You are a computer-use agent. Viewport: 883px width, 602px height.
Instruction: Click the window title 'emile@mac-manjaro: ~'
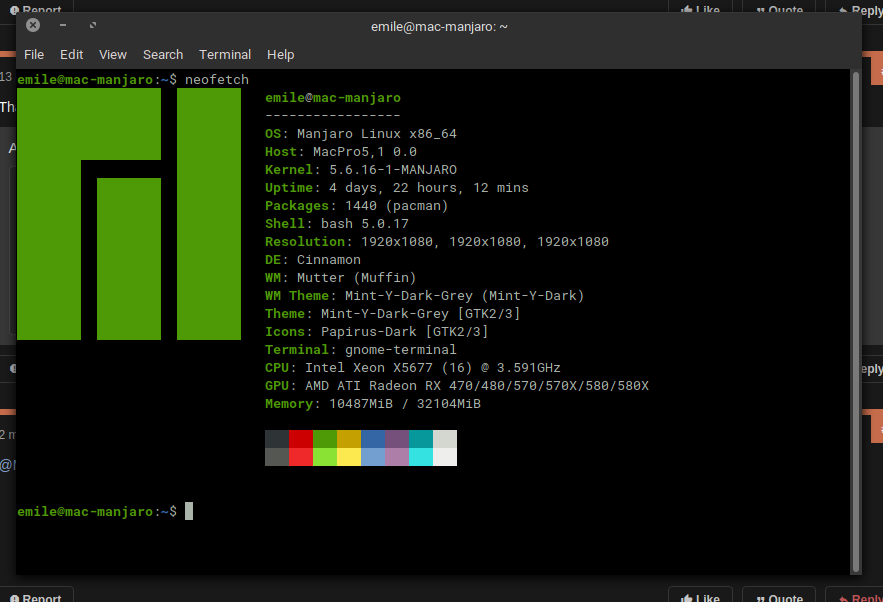coord(439,26)
